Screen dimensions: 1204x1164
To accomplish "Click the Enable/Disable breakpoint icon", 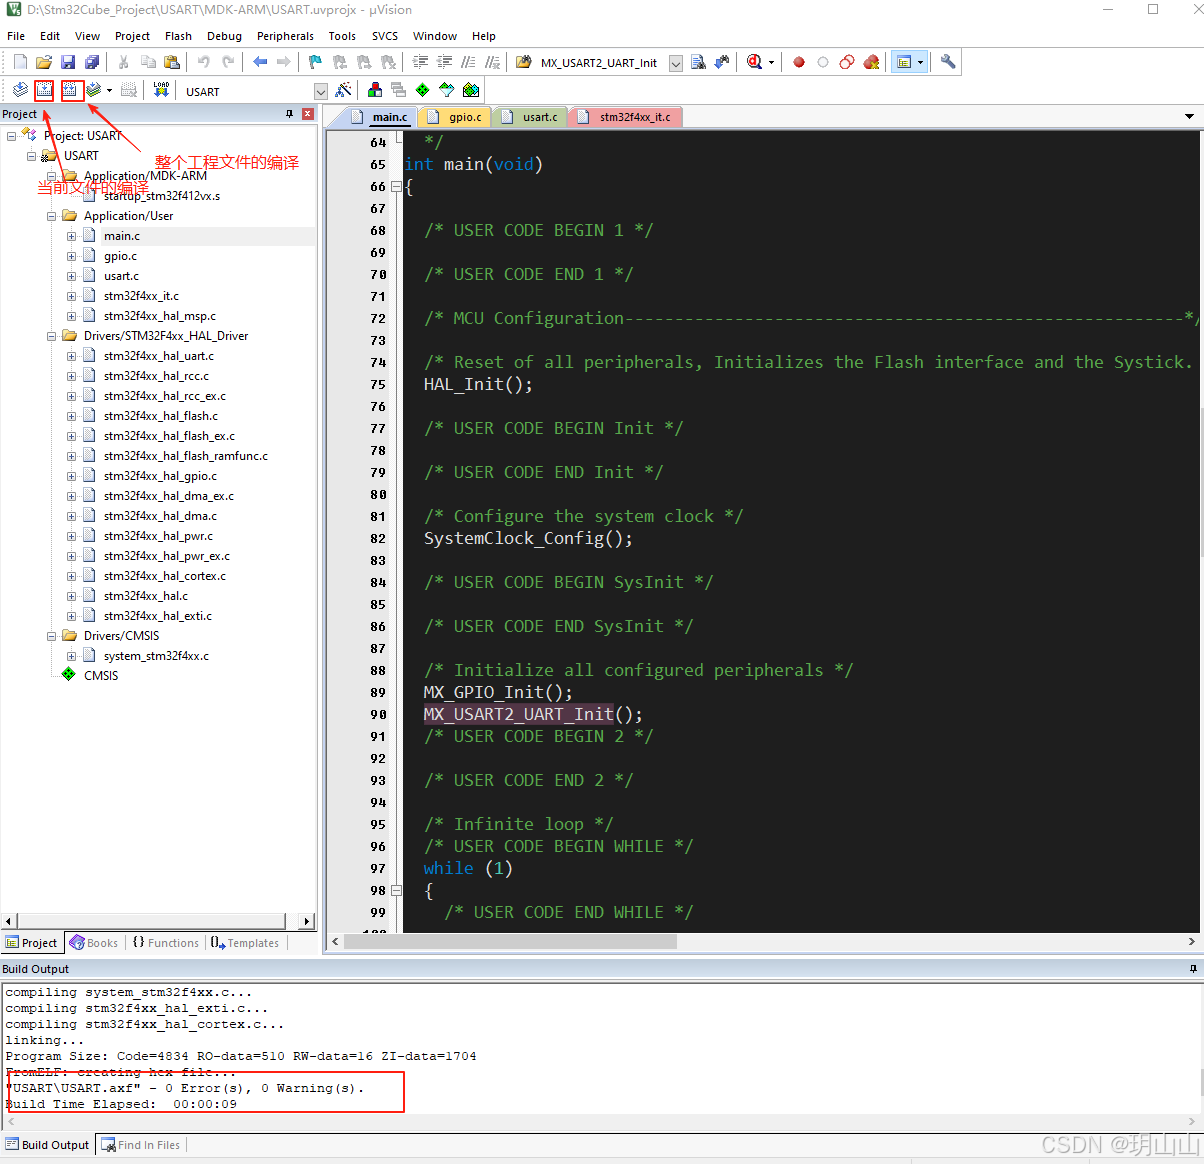I will (823, 62).
